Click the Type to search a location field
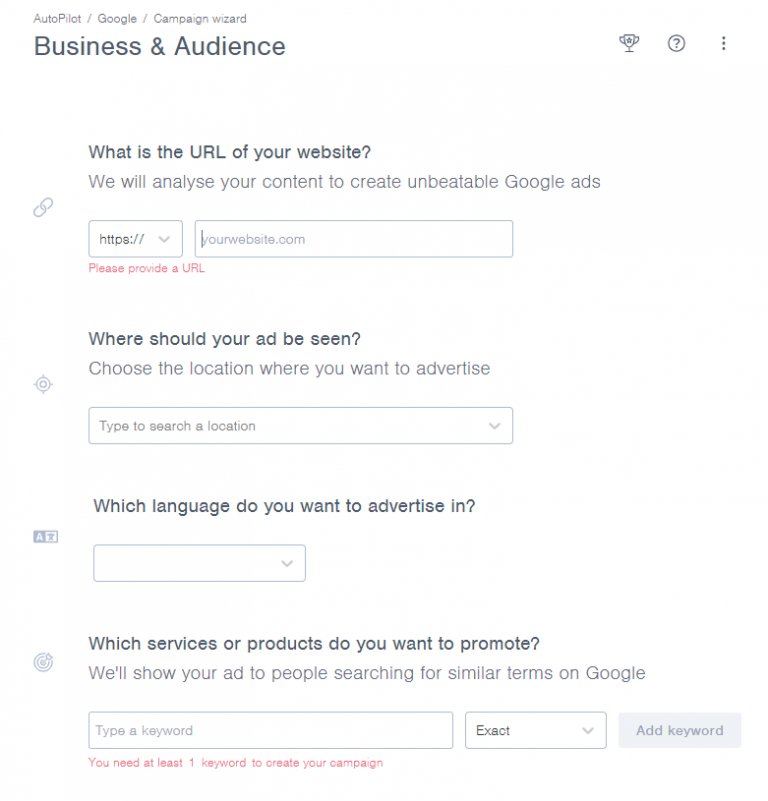768x801 pixels. 280,426
